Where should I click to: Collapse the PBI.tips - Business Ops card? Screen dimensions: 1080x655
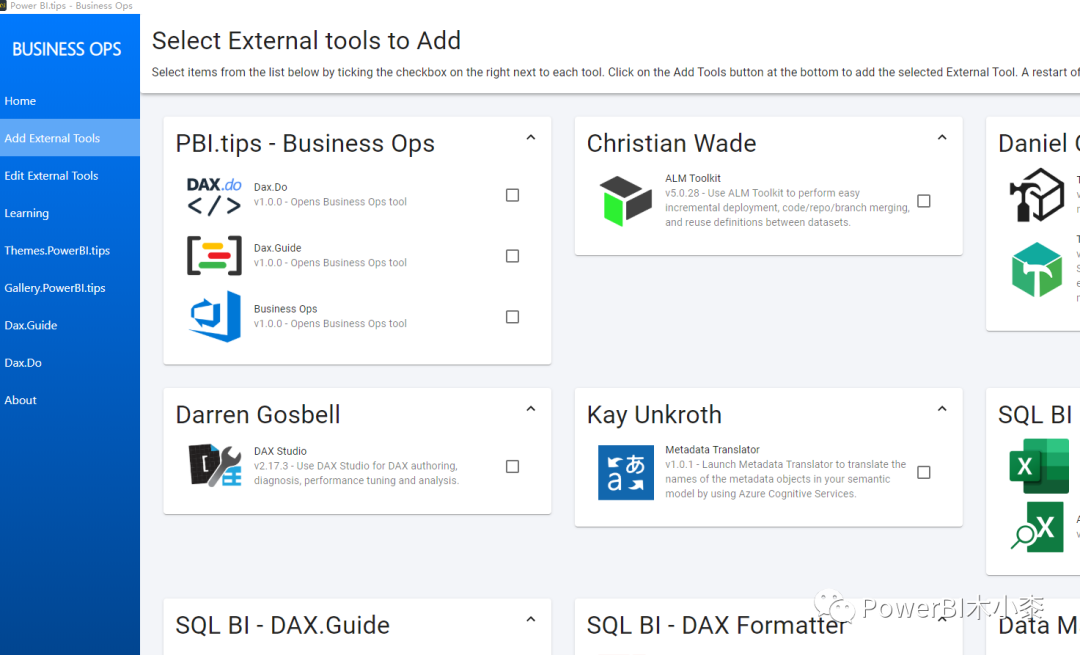[x=530, y=137]
